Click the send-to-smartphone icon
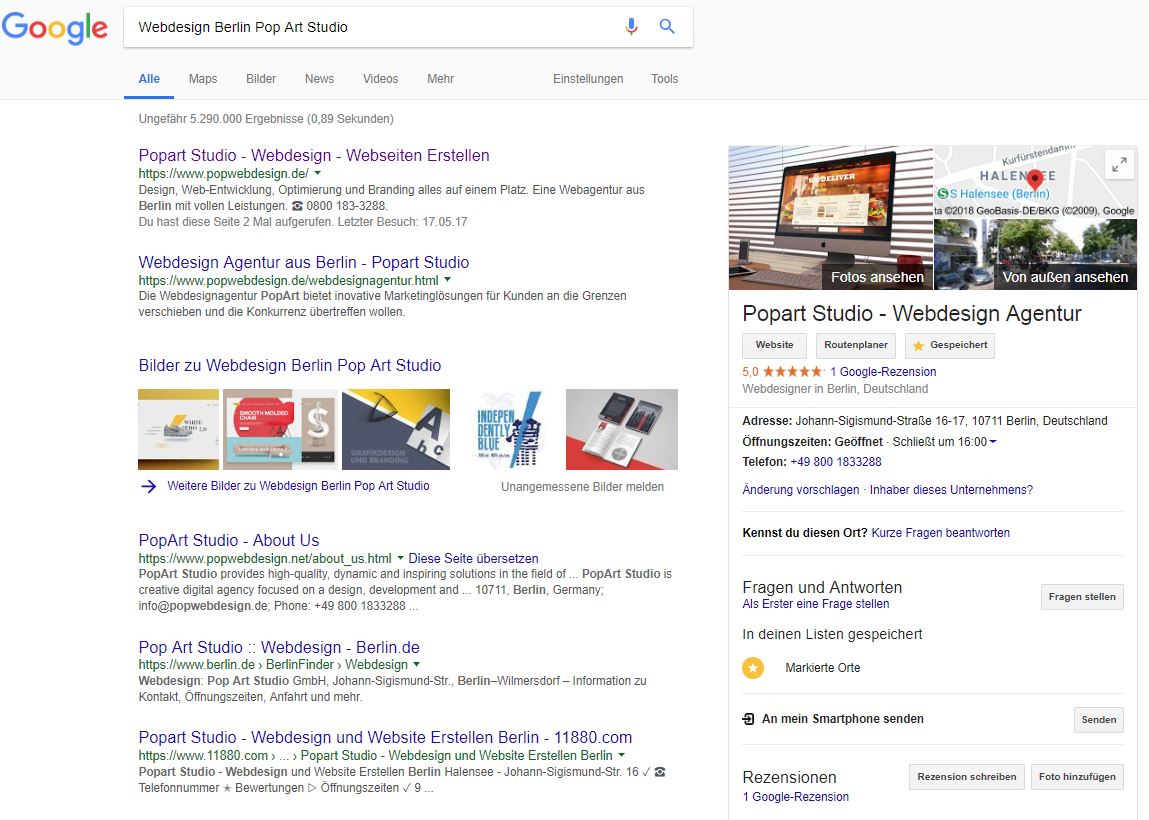 click(x=748, y=719)
